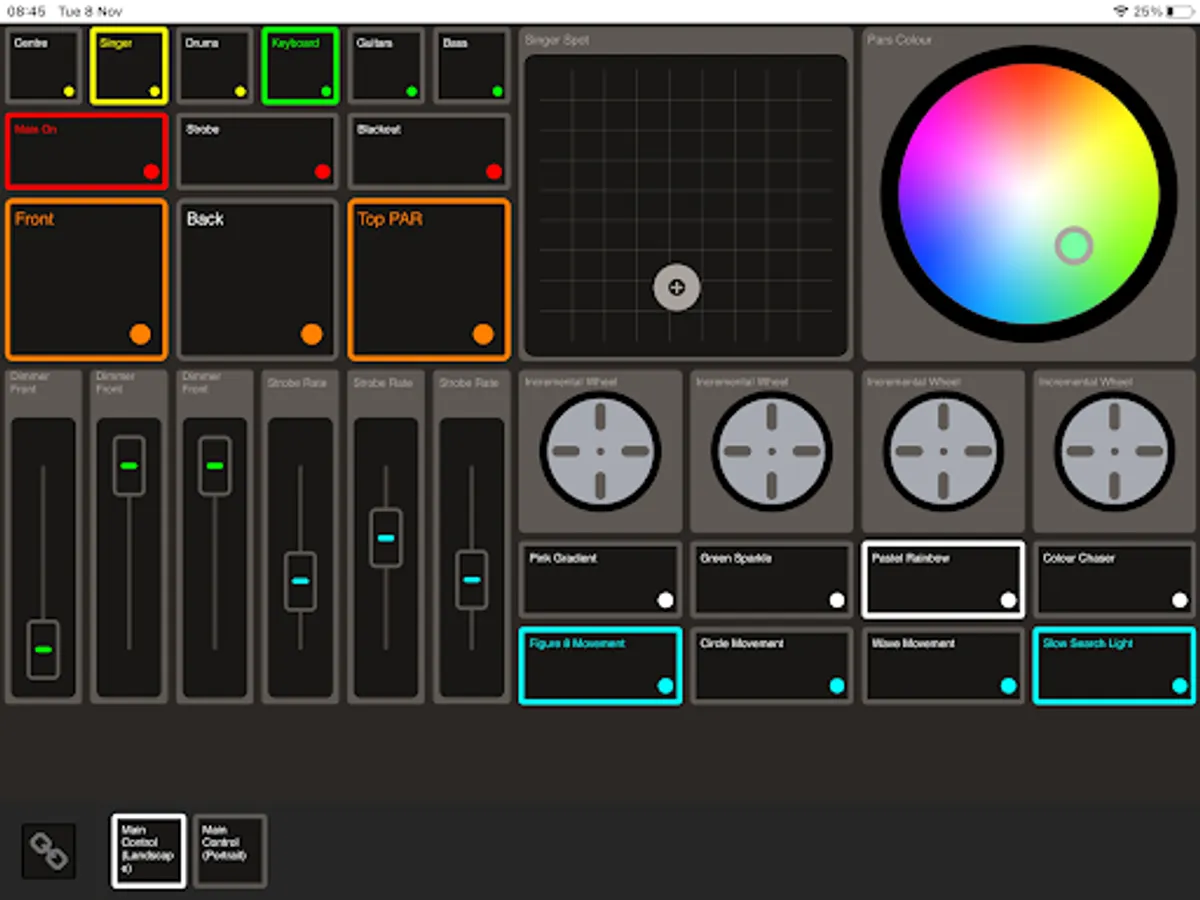Enable the Slow Search Light effect
1200x900 pixels.
[x=1112, y=665]
